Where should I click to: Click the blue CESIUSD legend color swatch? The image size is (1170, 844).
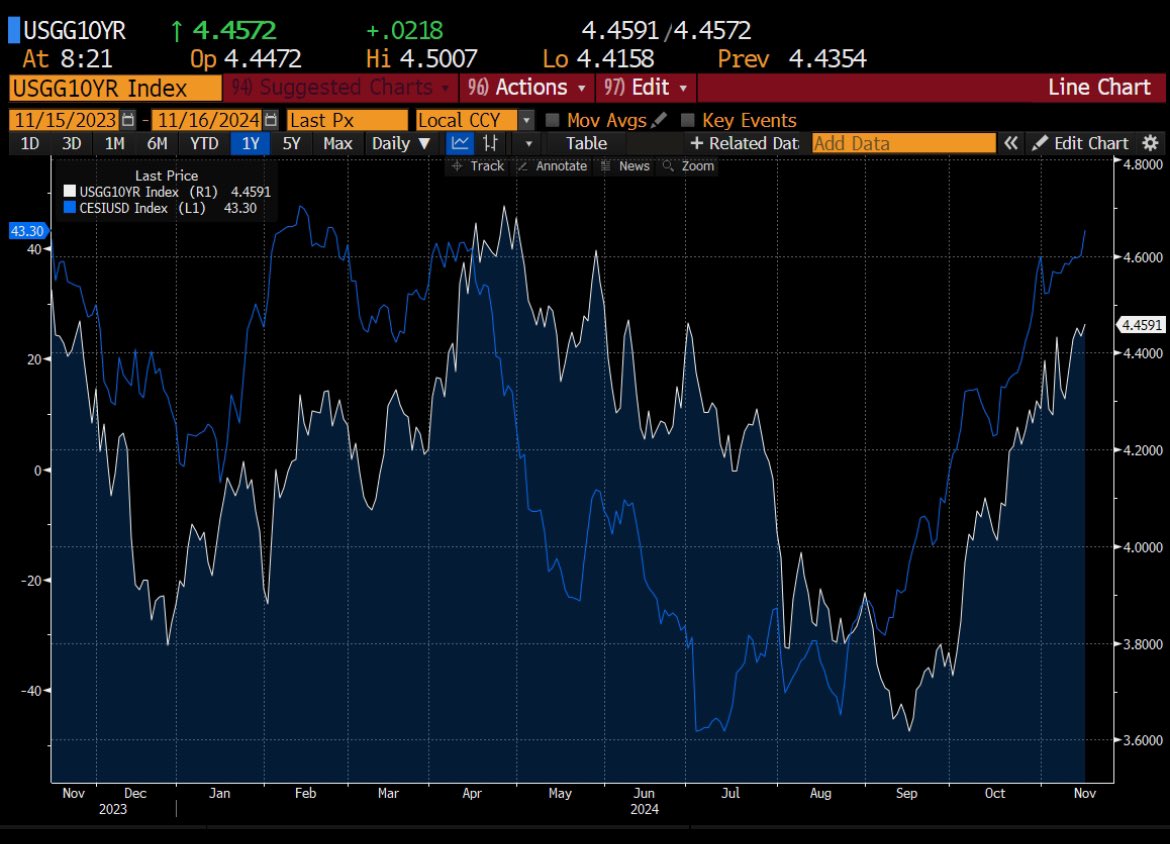70,208
